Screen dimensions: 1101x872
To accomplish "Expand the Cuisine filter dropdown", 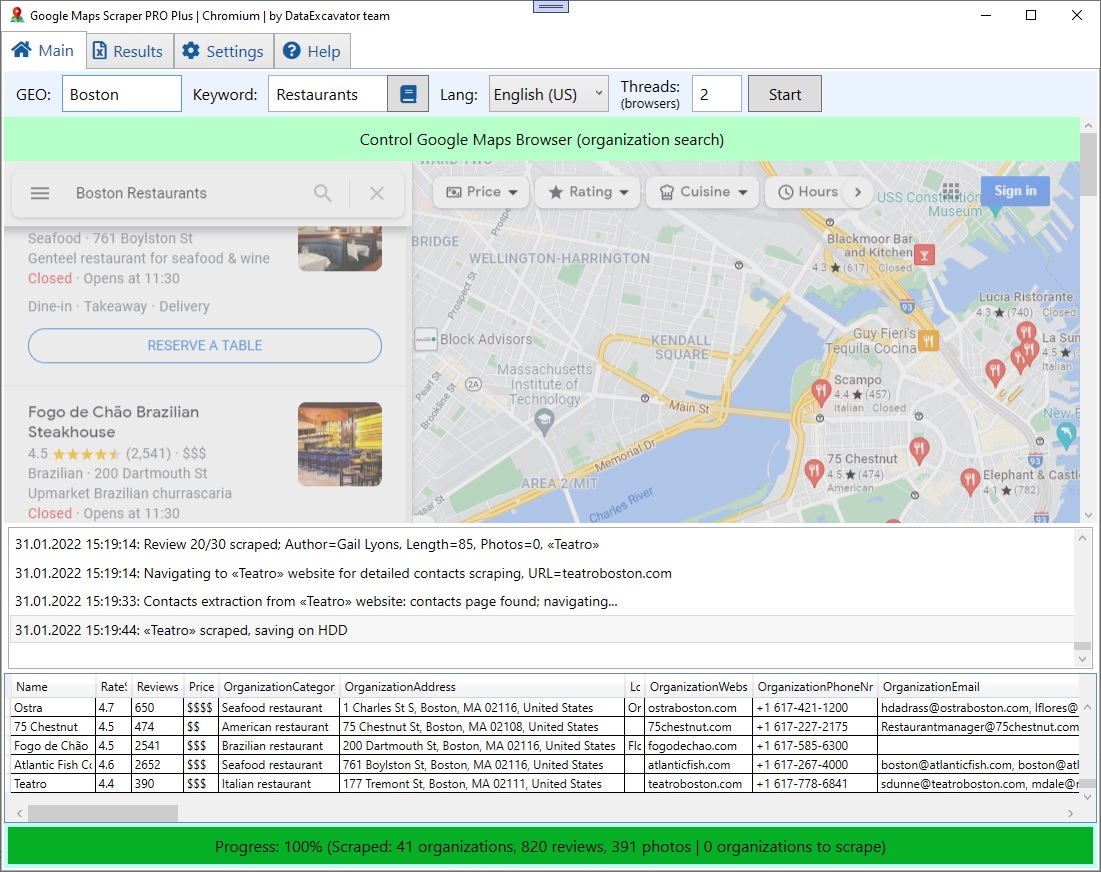I will pos(703,192).
